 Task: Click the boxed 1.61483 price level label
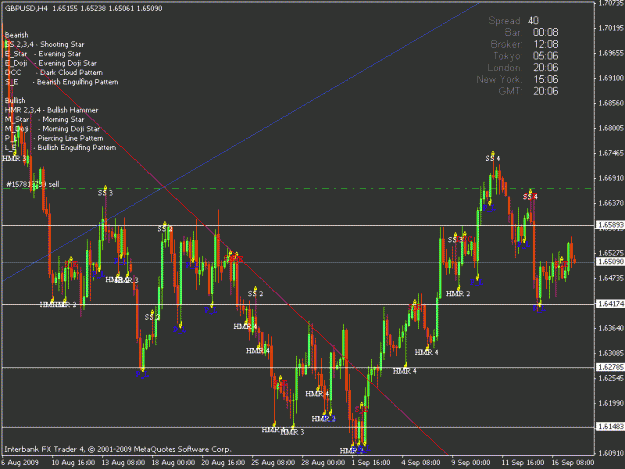[x=610, y=427]
